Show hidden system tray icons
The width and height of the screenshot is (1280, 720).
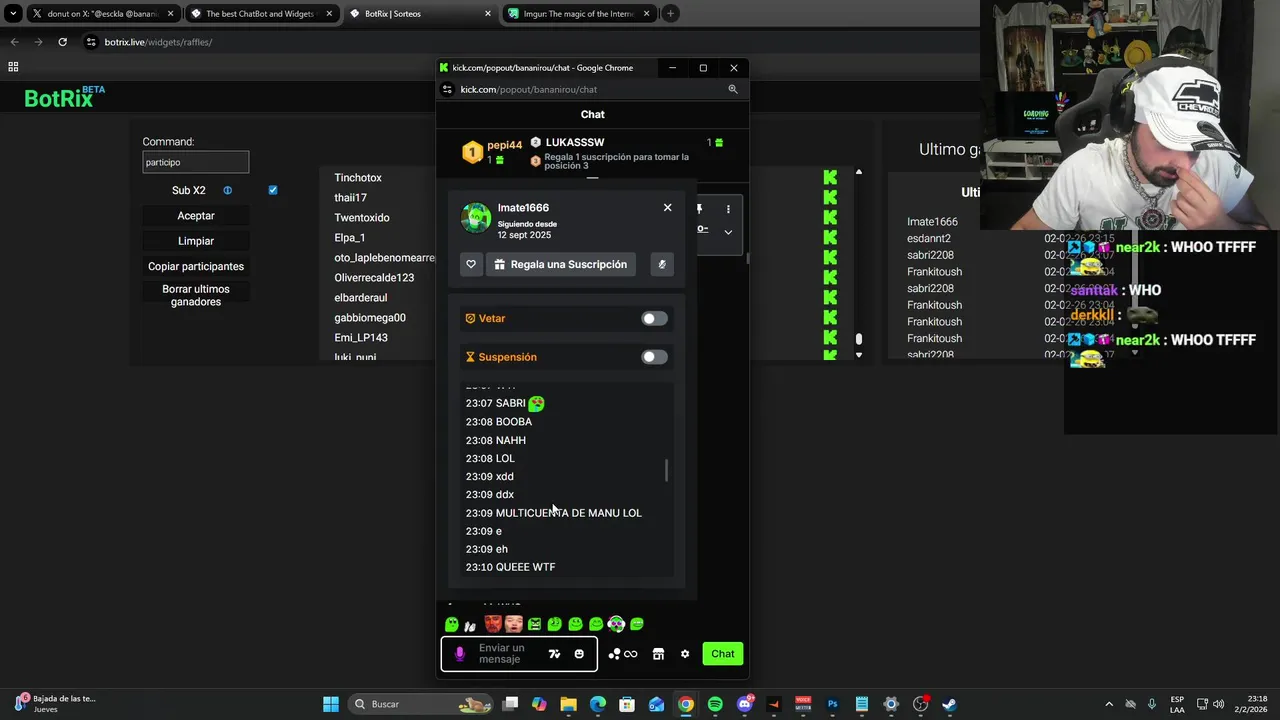click(x=1108, y=704)
